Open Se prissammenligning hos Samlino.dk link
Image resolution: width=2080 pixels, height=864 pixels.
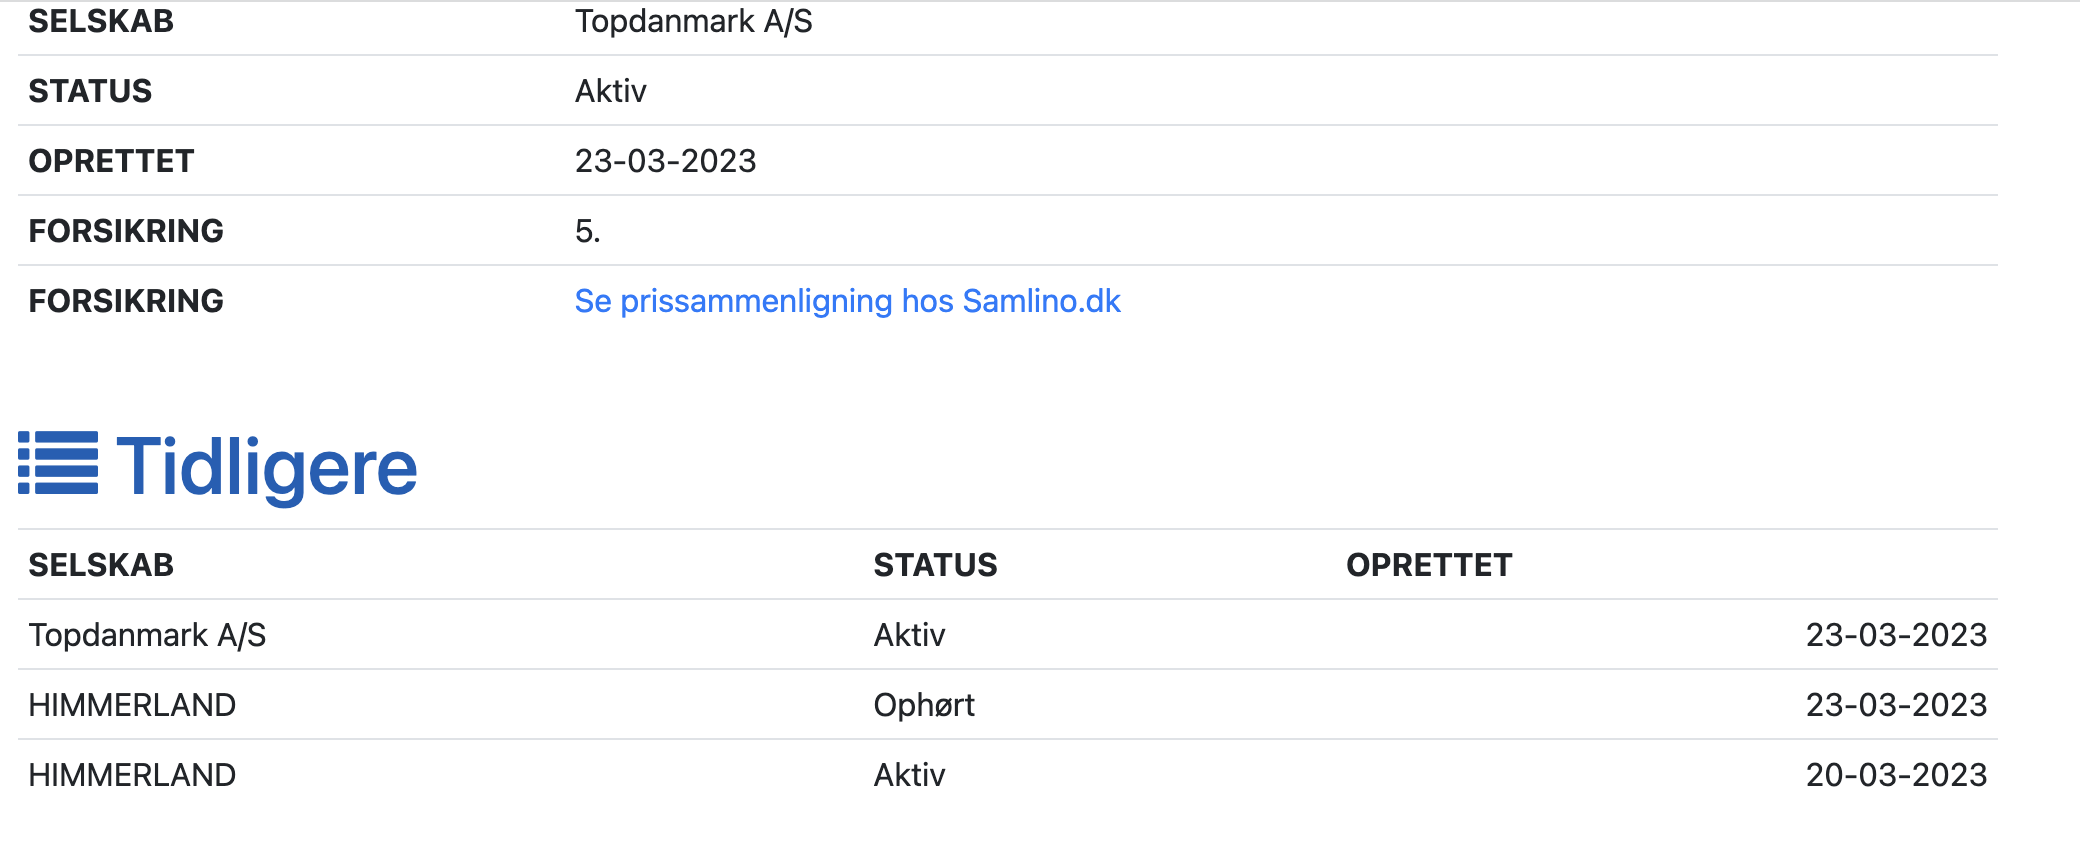(x=847, y=301)
